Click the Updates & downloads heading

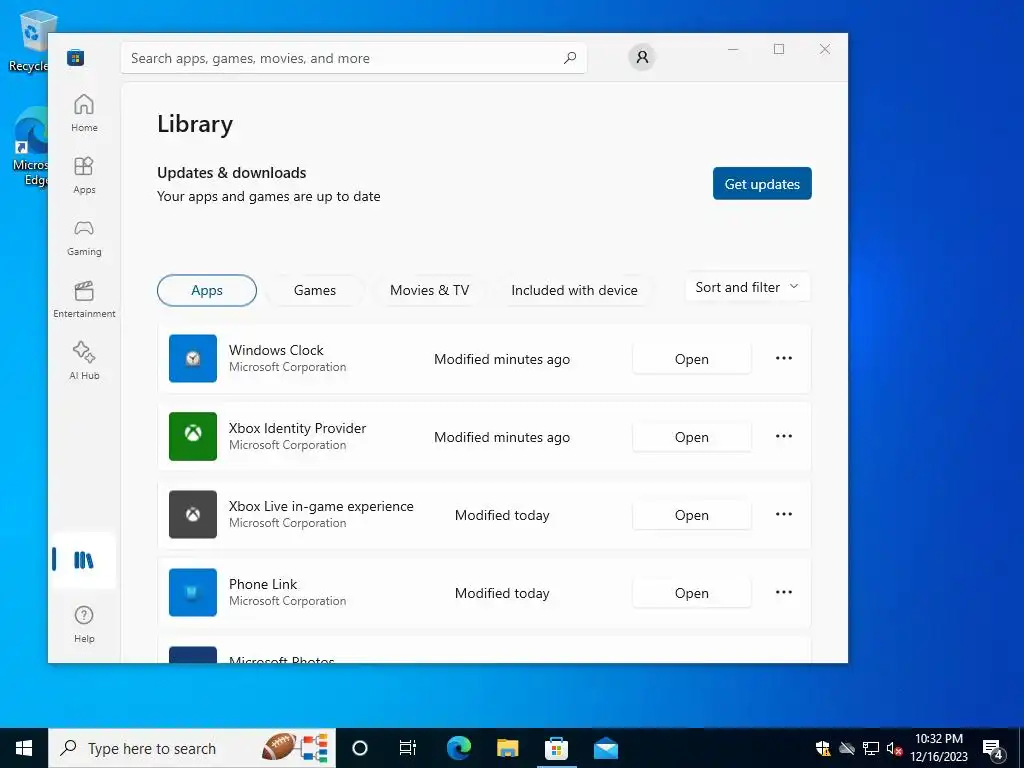232,172
